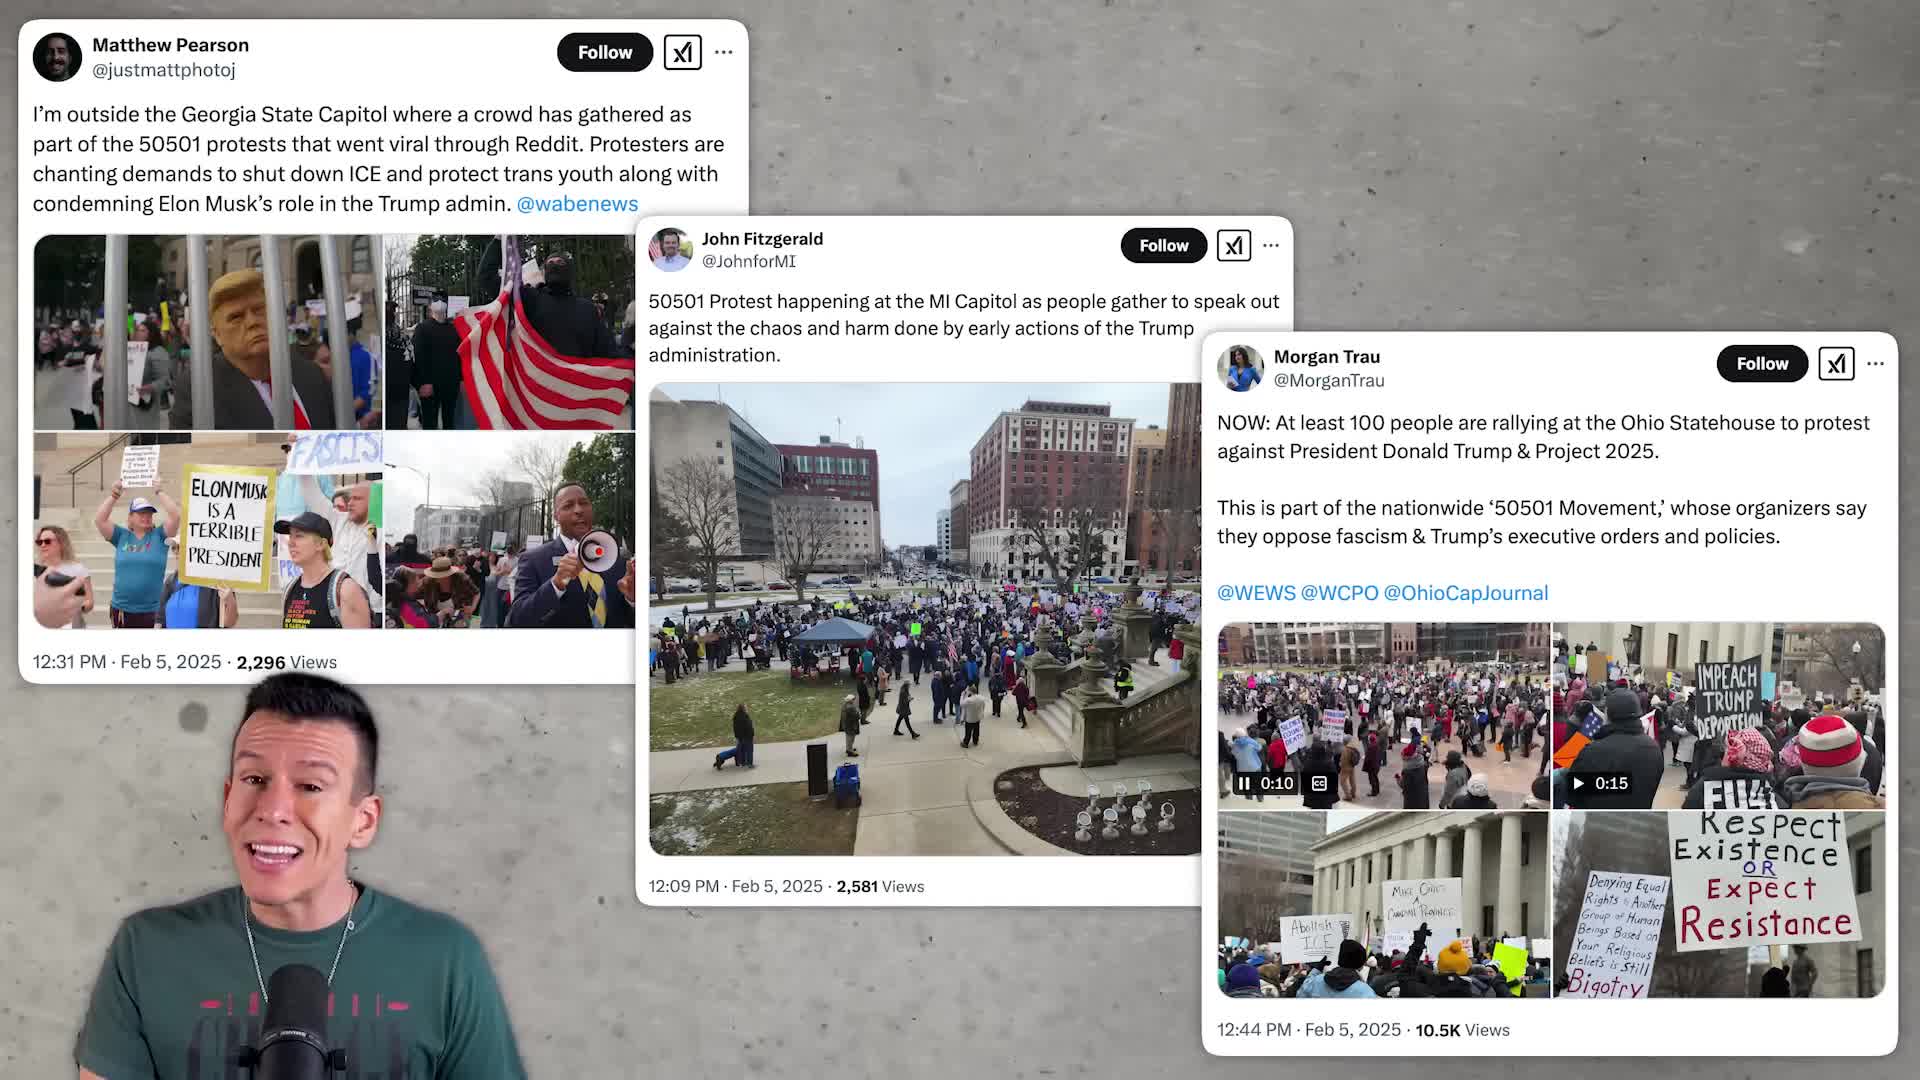Open more options menu on John Fitzgerald's tweet

pyautogui.click(x=1271, y=245)
